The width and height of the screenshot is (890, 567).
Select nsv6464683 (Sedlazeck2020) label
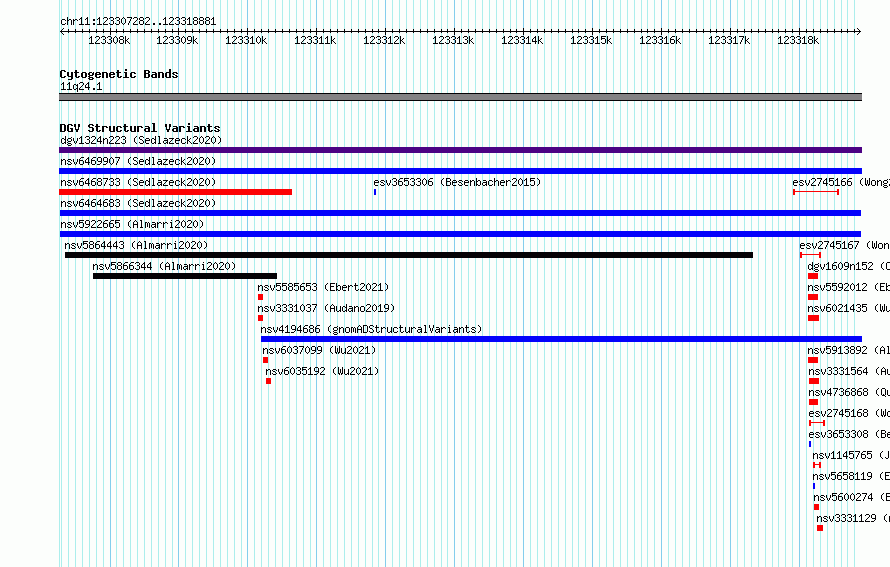point(138,203)
